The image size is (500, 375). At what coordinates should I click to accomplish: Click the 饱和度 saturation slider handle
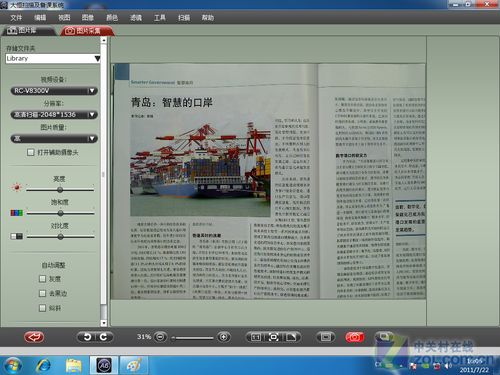(x=60, y=213)
